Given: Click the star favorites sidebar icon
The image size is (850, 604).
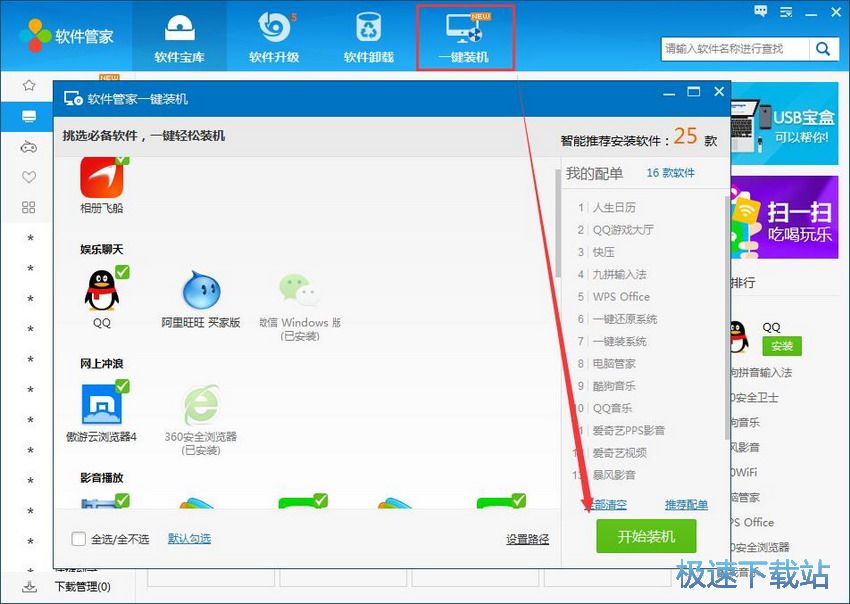Looking at the screenshot, I should point(29,85).
